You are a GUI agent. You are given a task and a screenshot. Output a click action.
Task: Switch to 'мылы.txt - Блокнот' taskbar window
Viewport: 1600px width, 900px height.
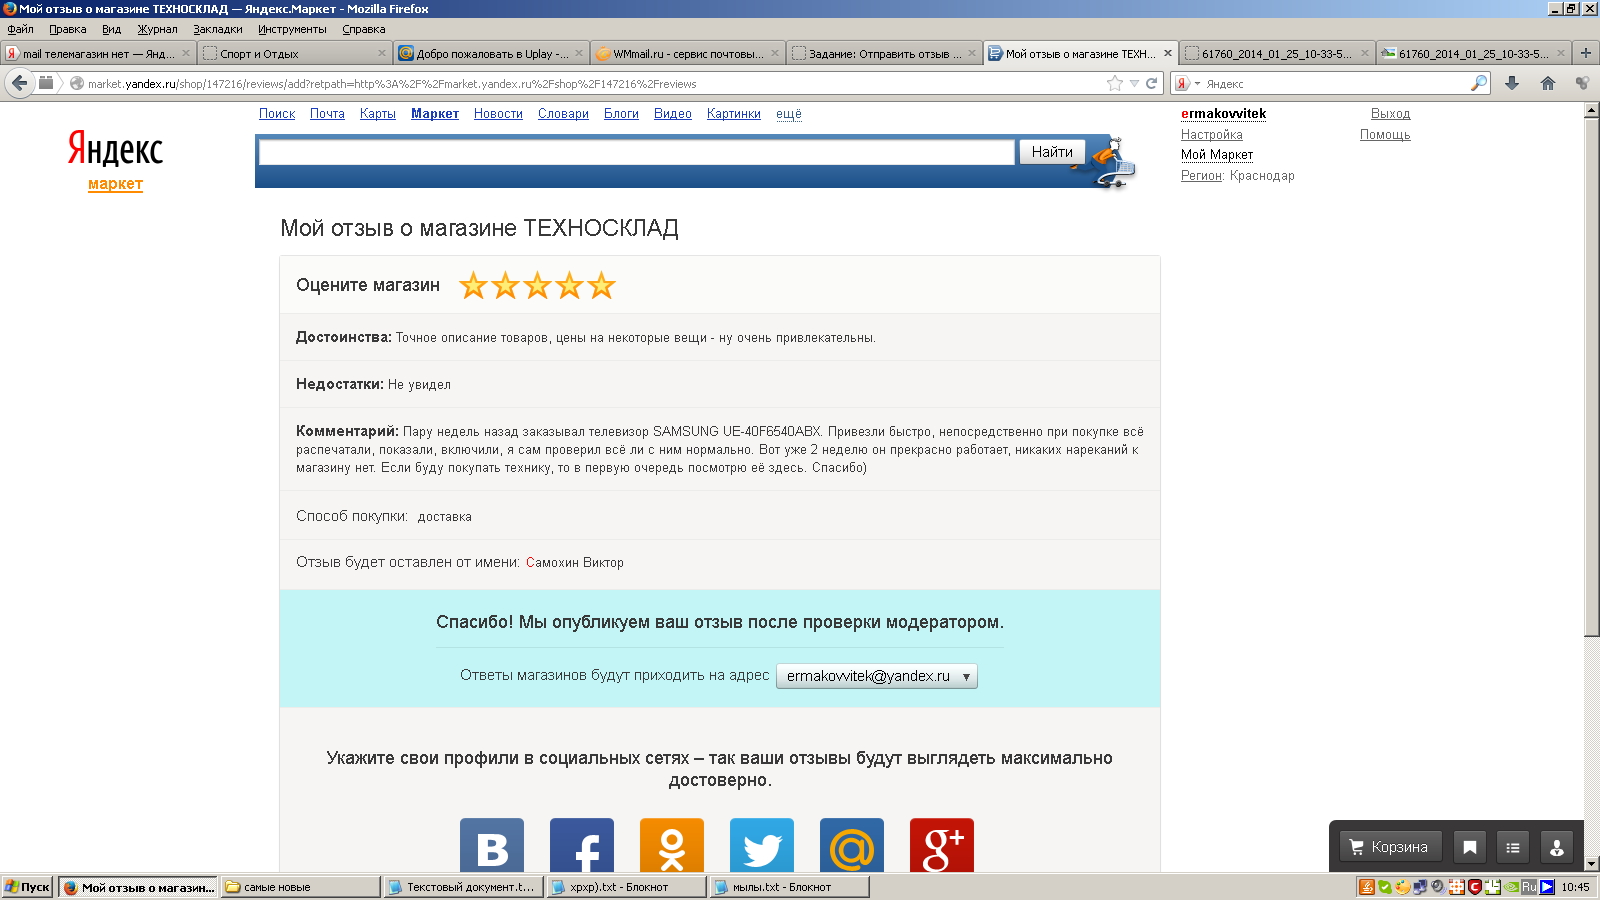coord(789,887)
